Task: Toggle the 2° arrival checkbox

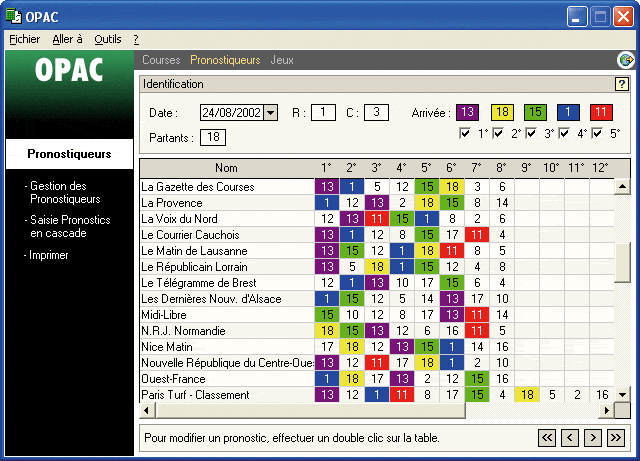Action: pyautogui.click(x=498, y=133)
